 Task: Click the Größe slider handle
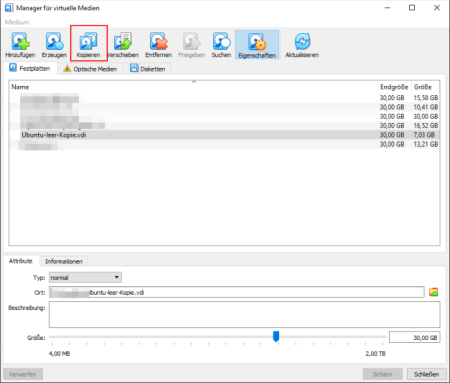tap(276, 336)
